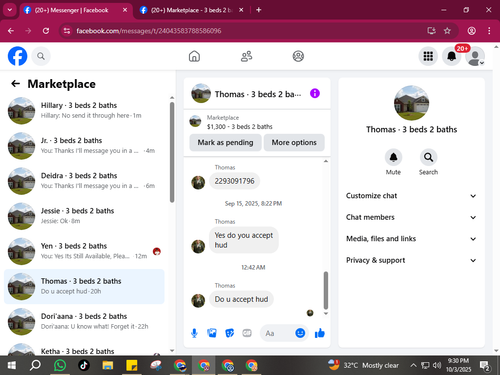Expand Customize chat section

[411, 196]
